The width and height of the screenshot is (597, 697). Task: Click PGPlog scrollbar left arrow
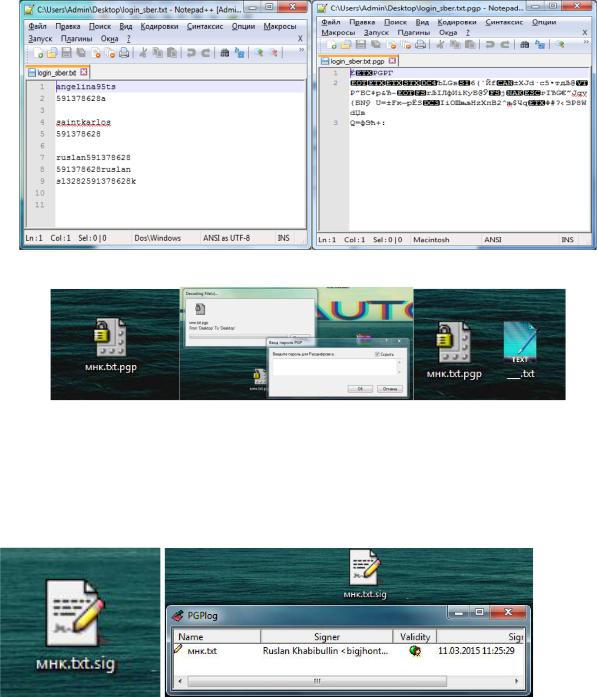pos(180,681)
